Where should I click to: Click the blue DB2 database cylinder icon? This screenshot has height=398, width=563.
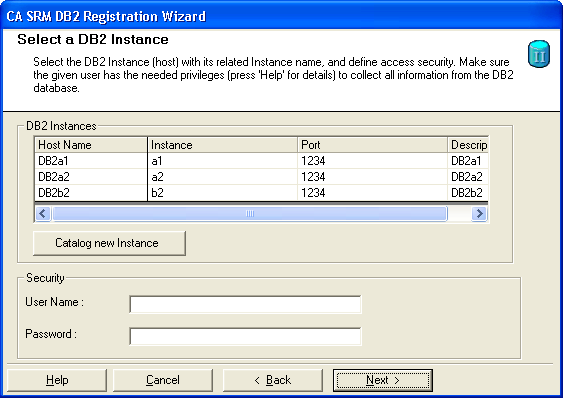click(x=539, y=54)
